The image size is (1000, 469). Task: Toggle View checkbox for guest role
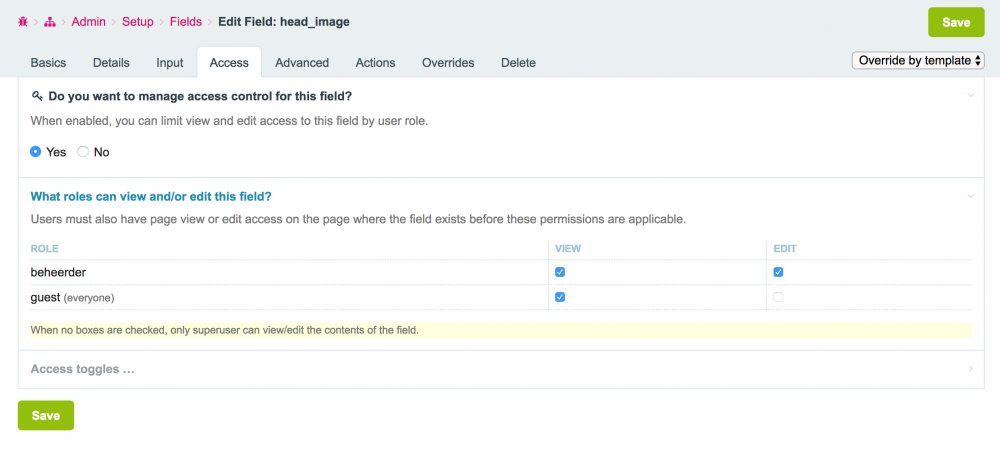[x=560, y=297]
